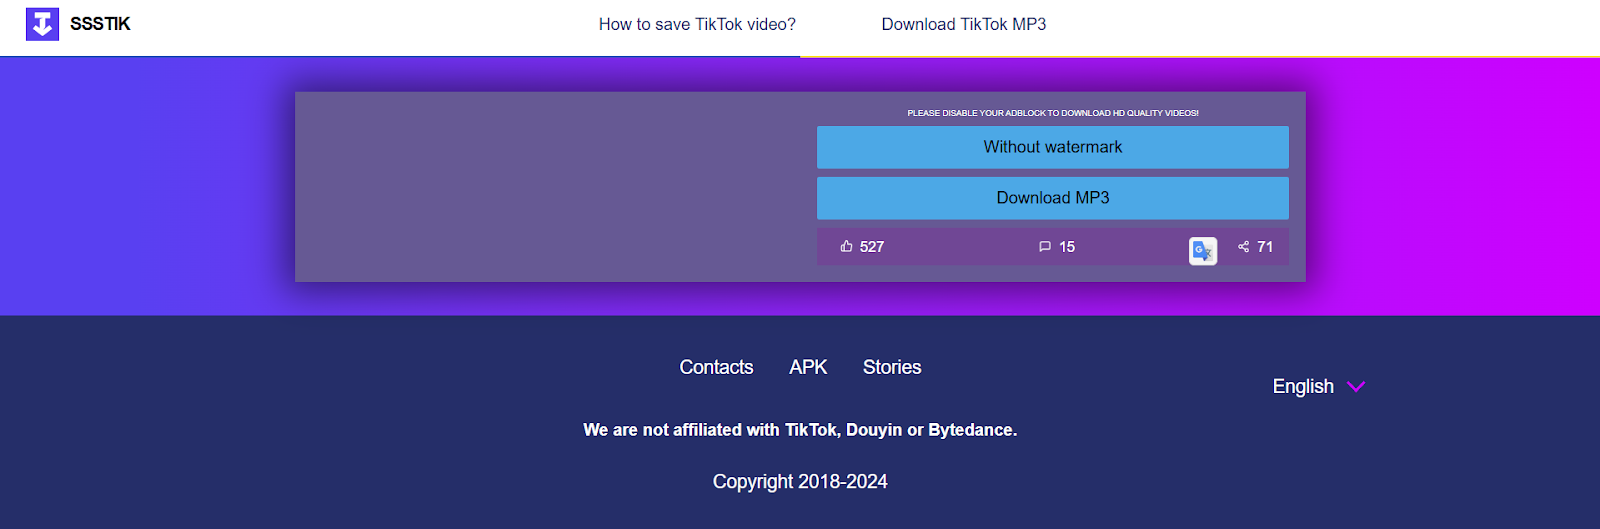
Task: Open Download TikTok MP3 page
Action: [x=964, y=24]
